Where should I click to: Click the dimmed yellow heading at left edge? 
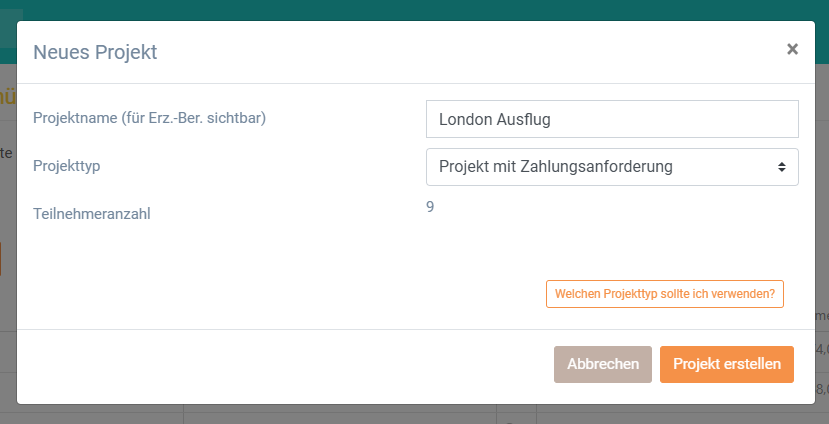click(7, 99)
